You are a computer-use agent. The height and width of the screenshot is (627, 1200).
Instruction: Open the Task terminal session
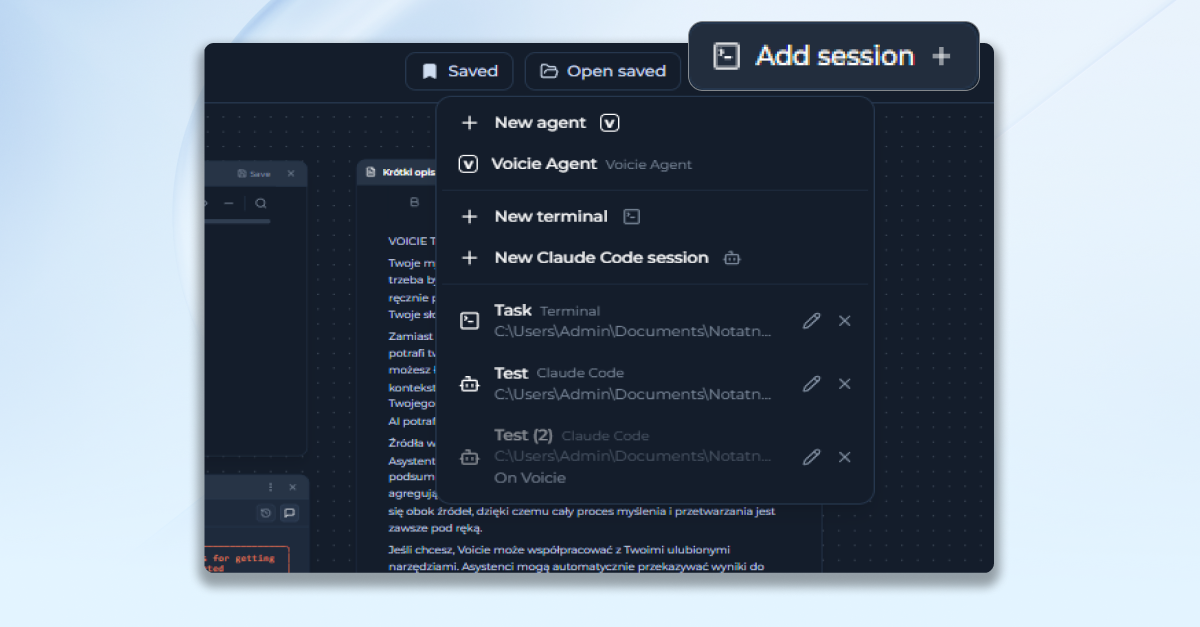(x=655, y=321)
